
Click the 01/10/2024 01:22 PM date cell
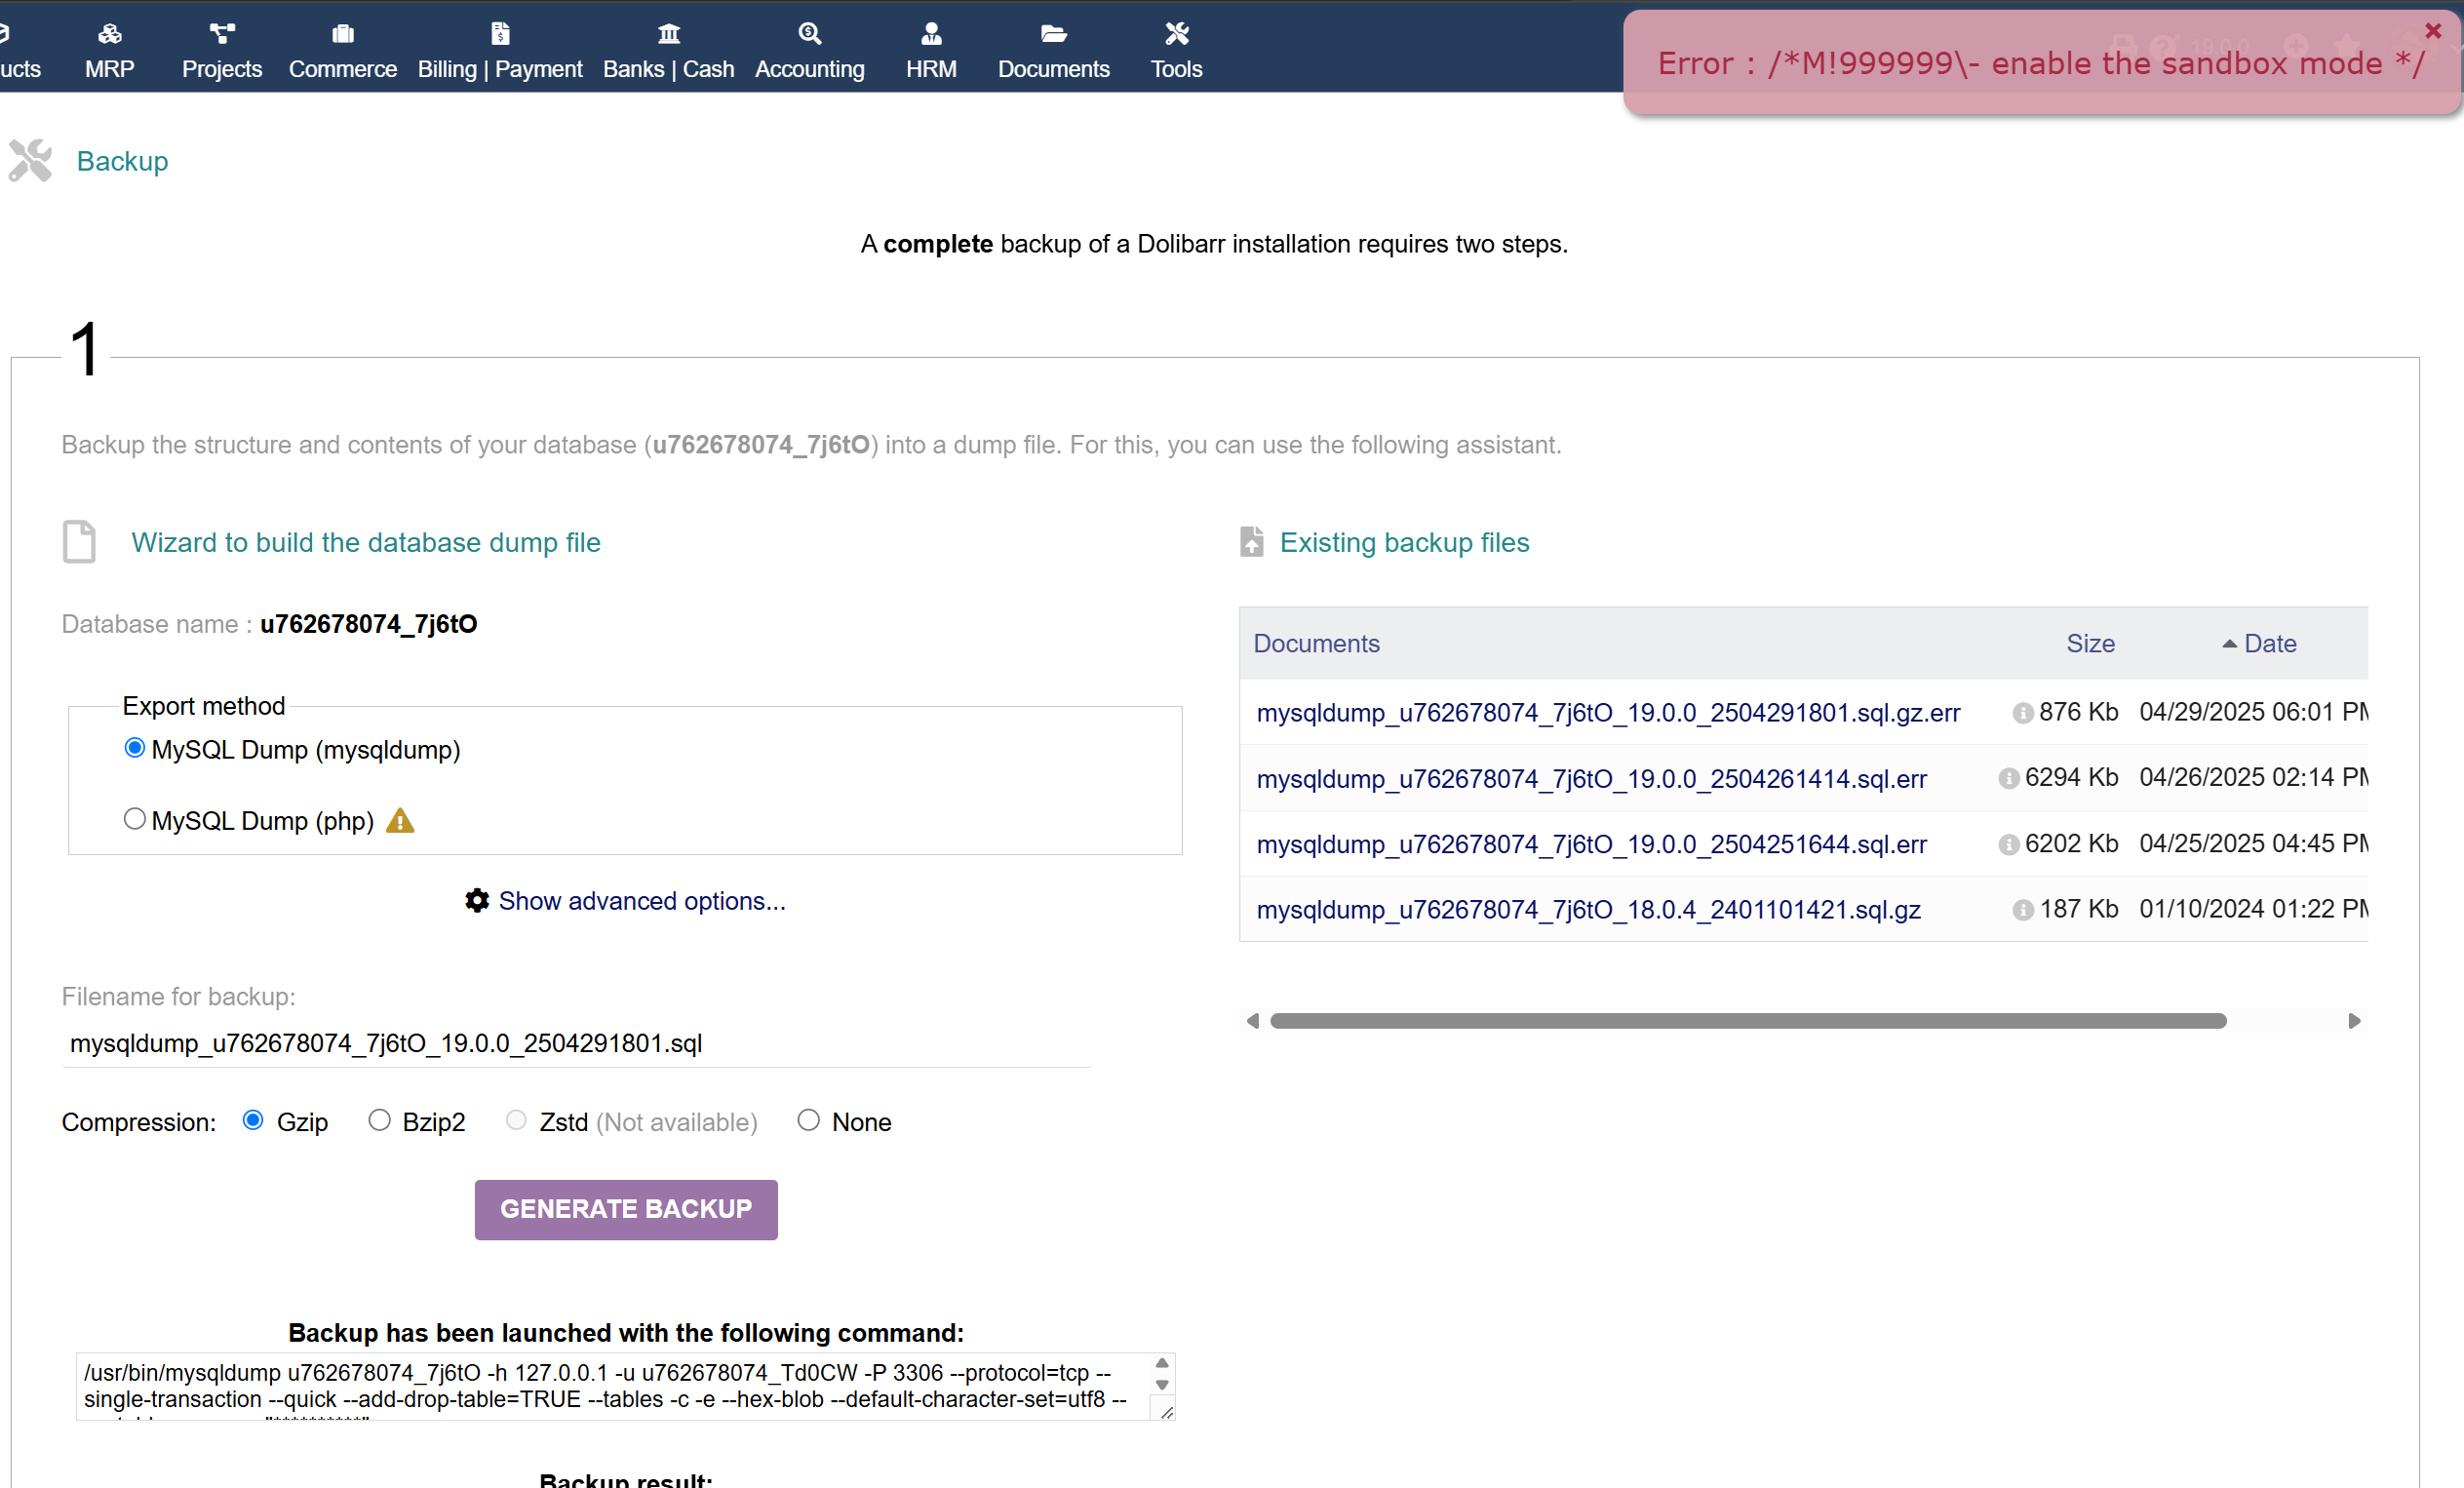[2253, 909]
